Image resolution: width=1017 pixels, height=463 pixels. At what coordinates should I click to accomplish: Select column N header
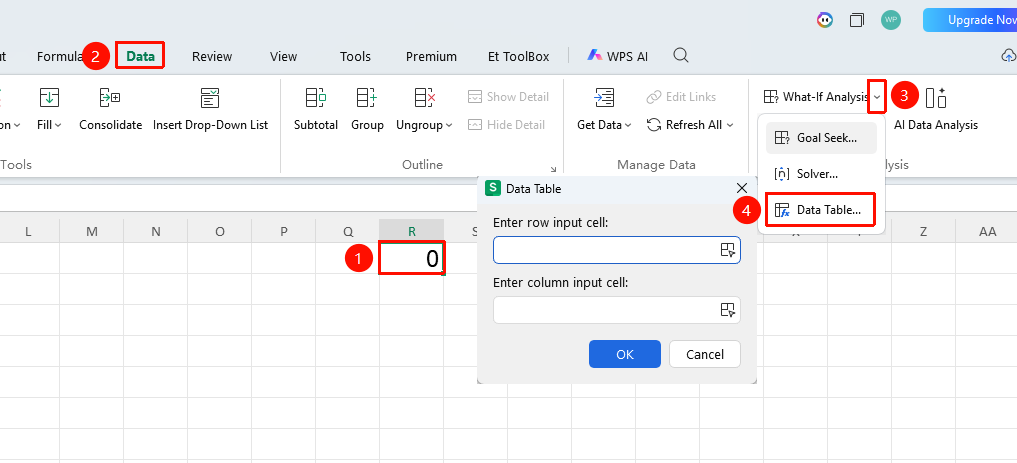pyautogui.click(x=156, y=231)
